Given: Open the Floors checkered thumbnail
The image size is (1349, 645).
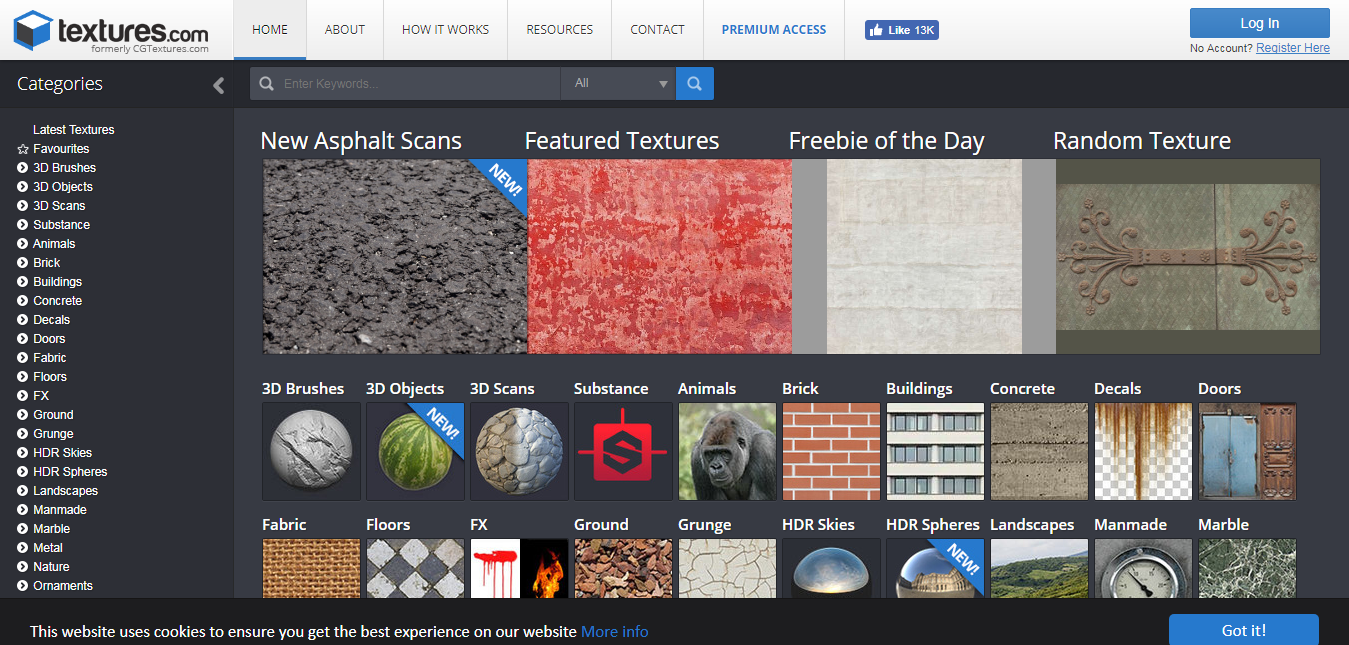Looking at the screenshot, I should (415, 568).
